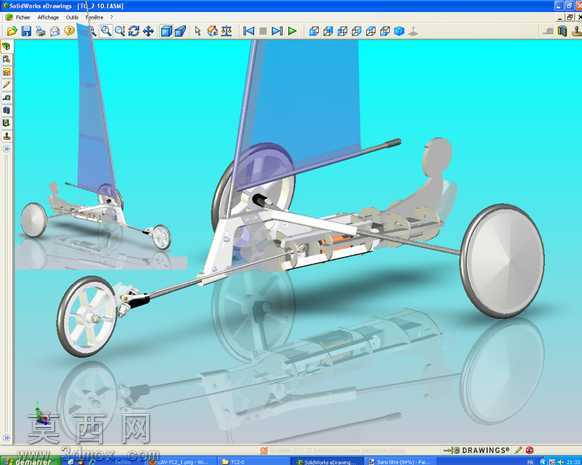Click the Send by email envelope icon
The image size is (582, 465).
coord(55,31)
